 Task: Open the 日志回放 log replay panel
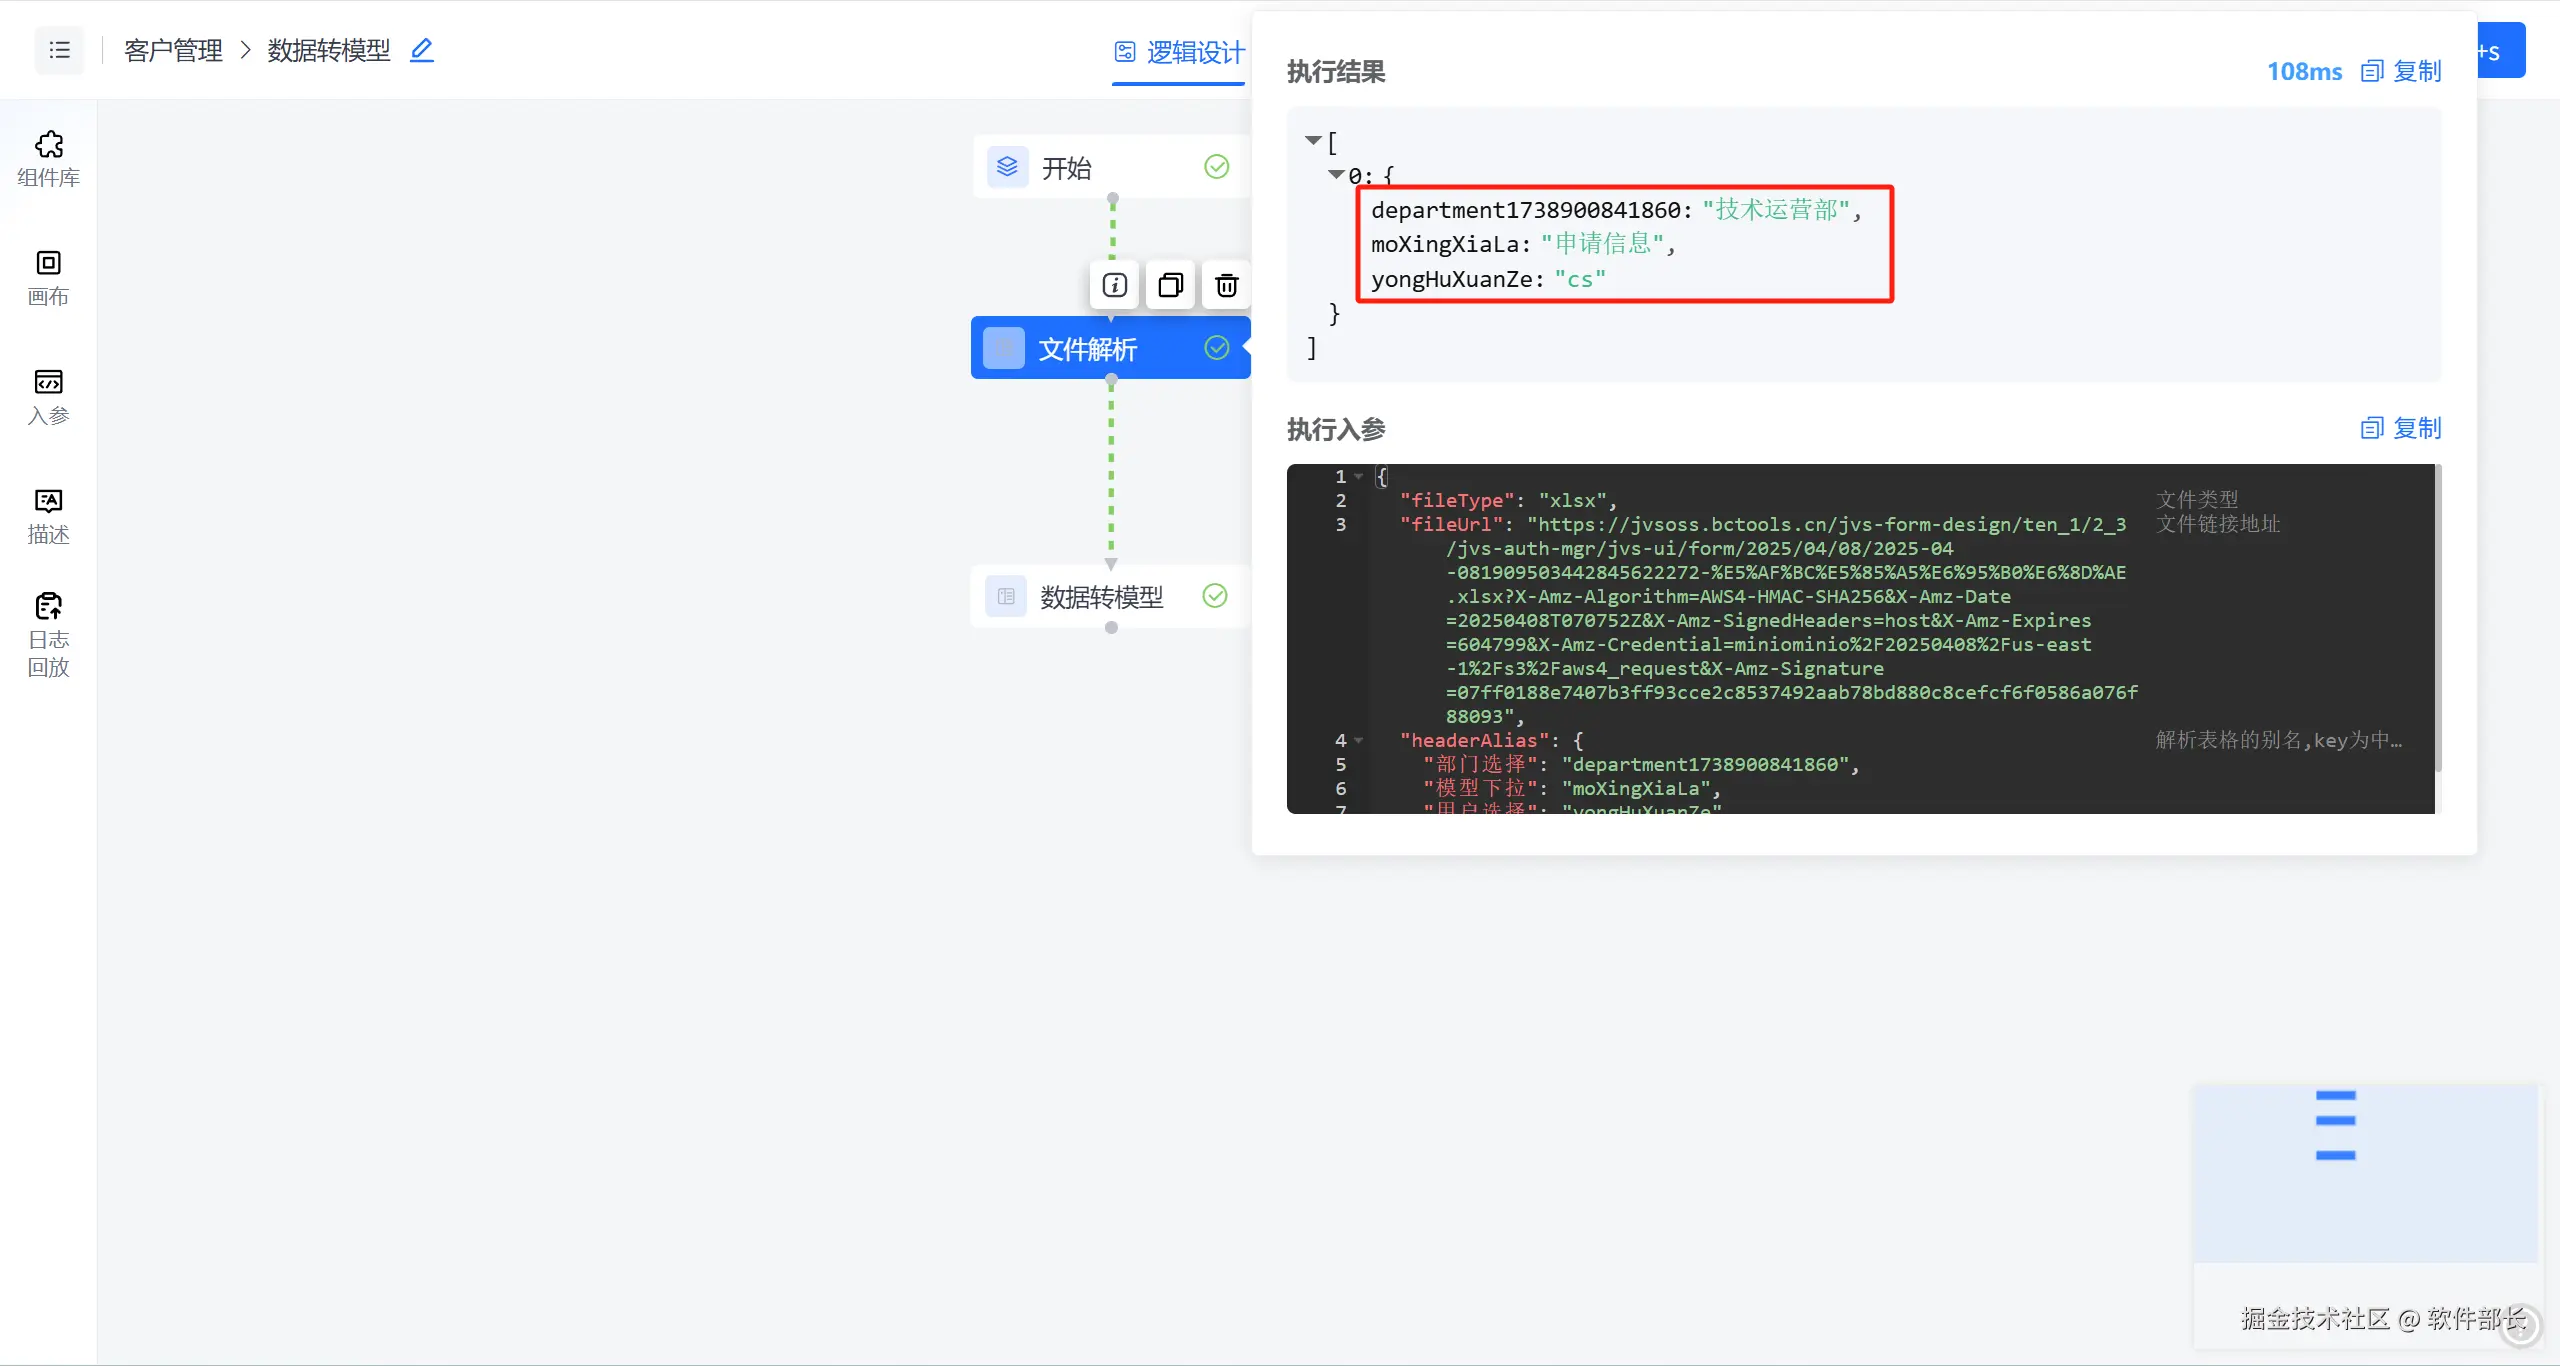point(48,634)
